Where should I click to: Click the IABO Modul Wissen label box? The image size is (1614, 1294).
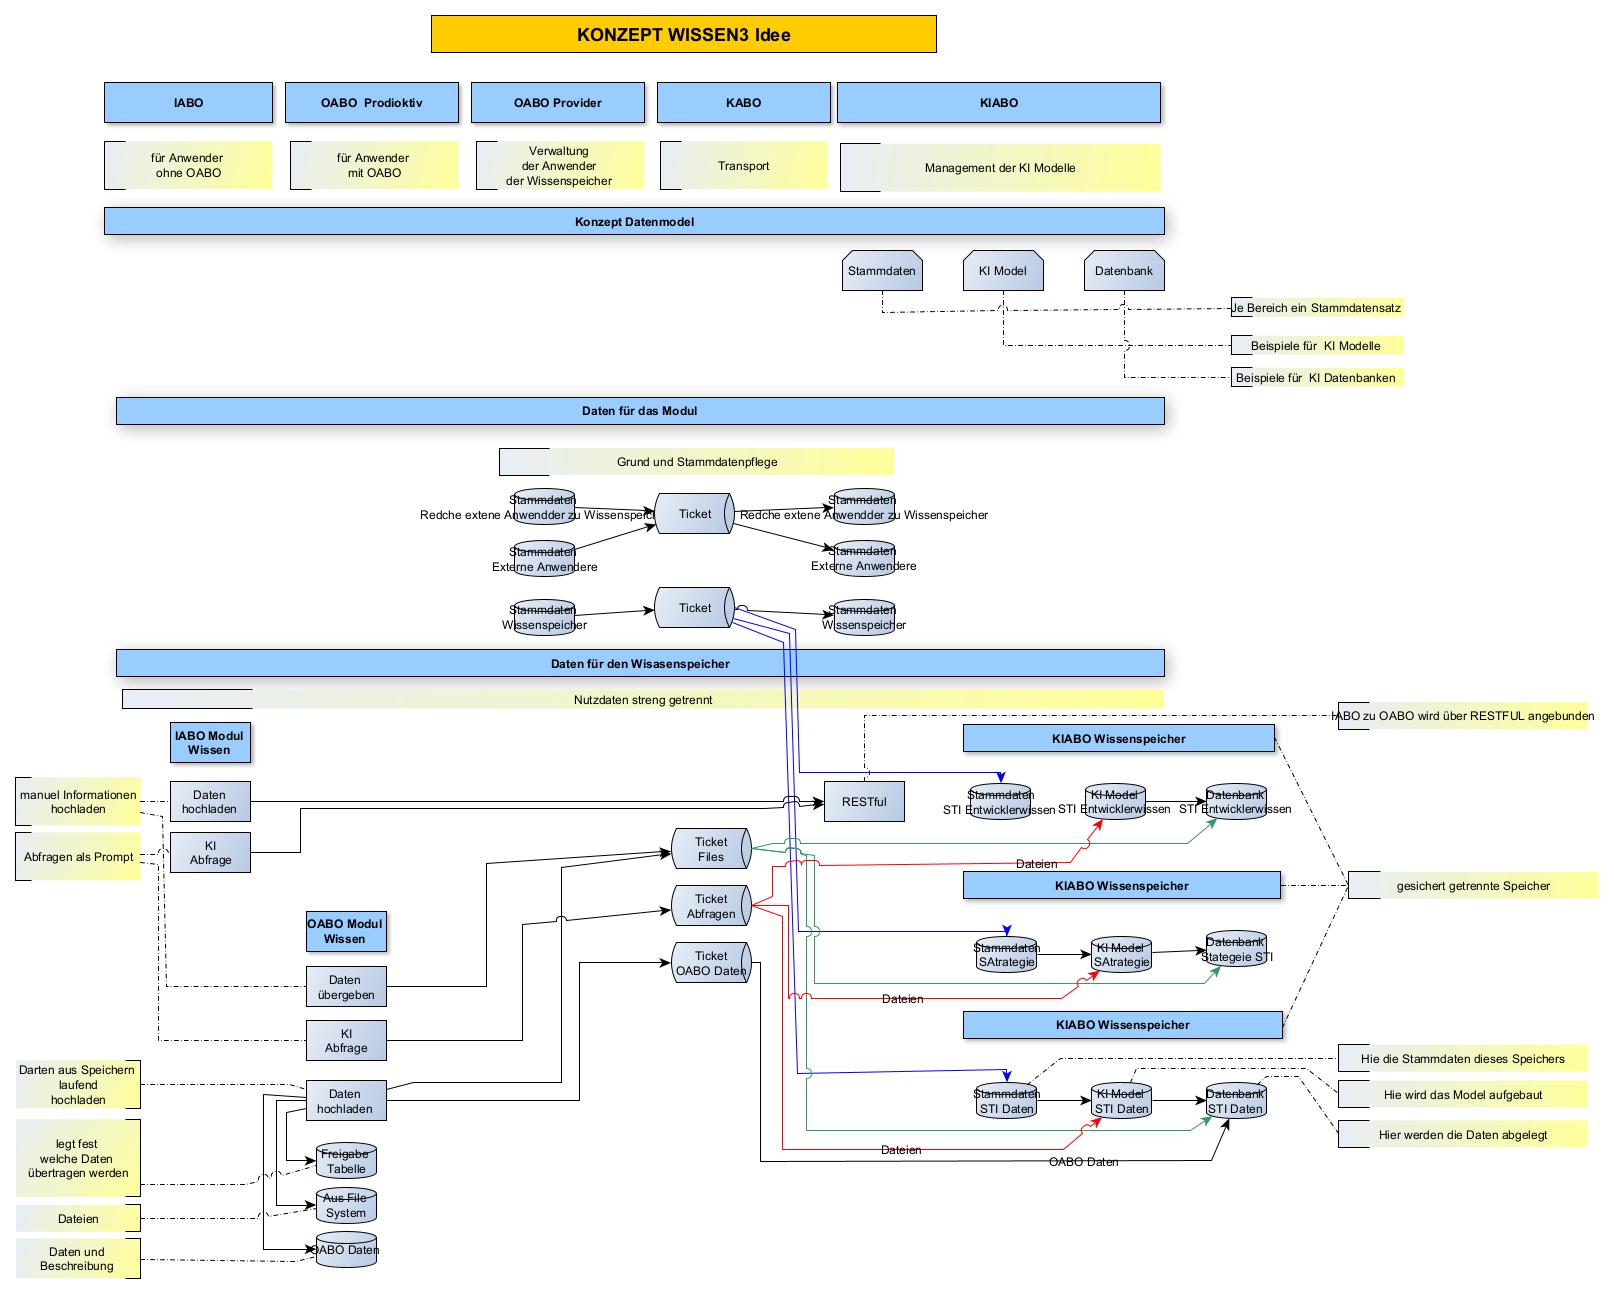[x=209, y=743]
